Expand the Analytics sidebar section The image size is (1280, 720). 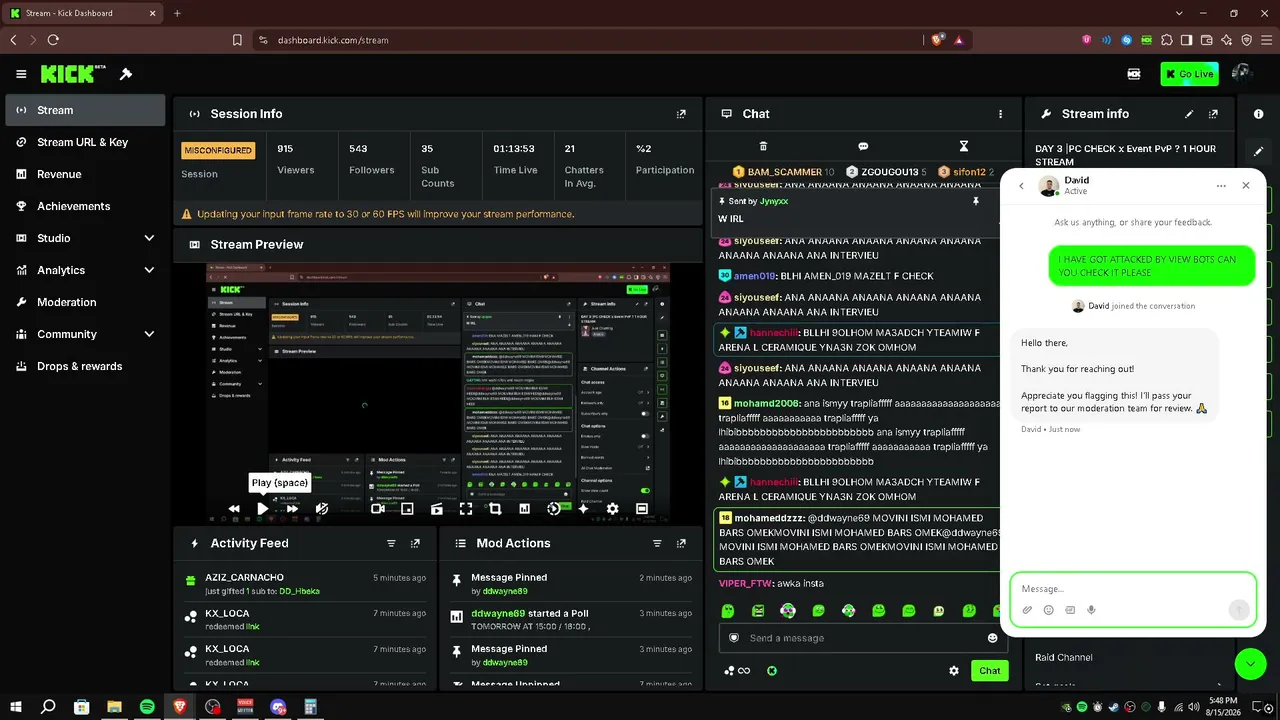(149, 270)
